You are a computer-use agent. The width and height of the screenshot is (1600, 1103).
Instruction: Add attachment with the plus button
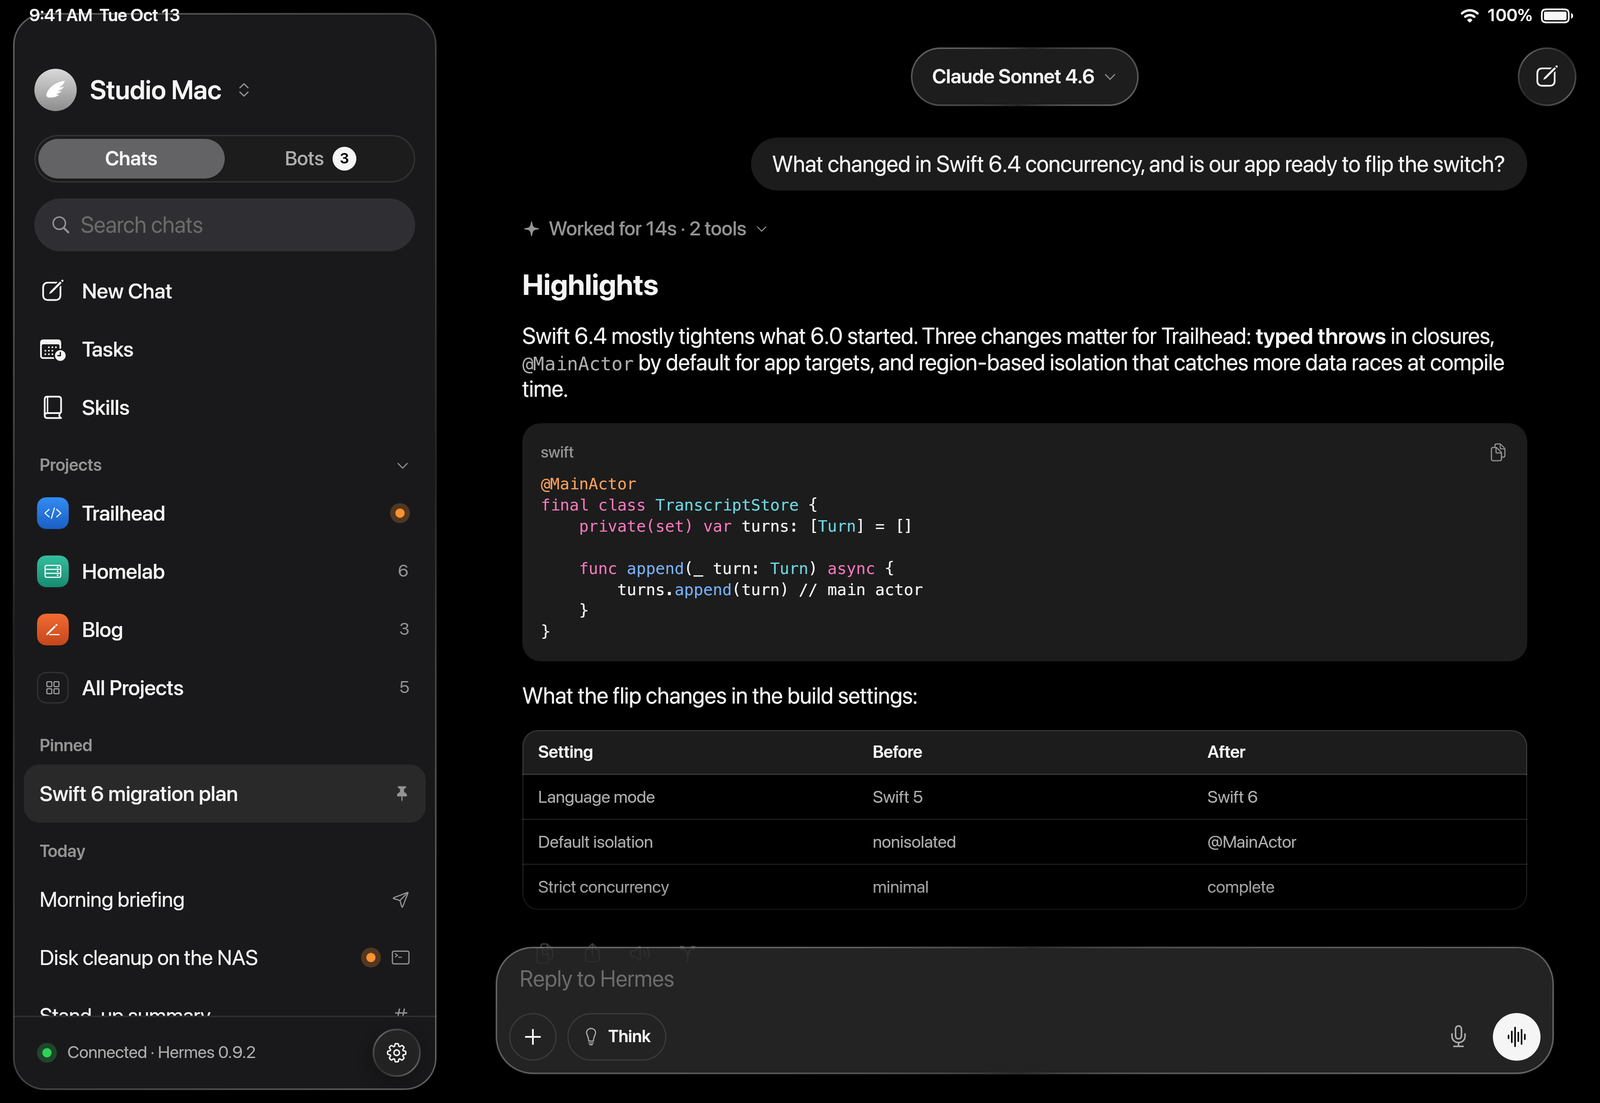tap(533, 1037)
